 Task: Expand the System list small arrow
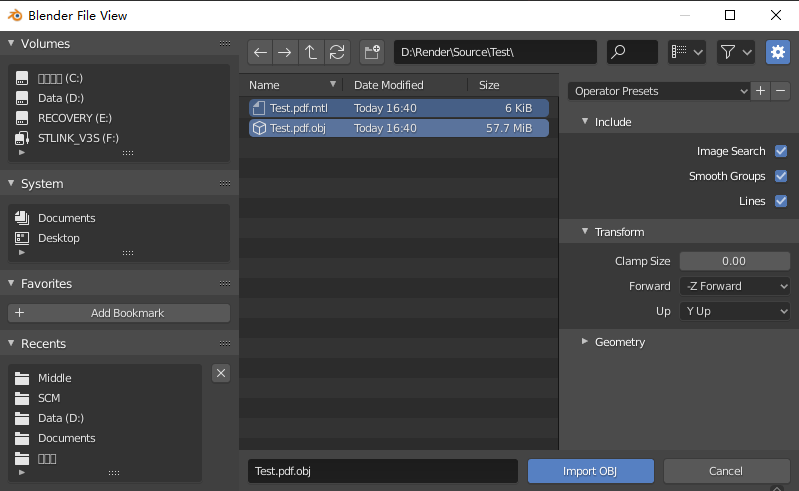point(21,252)
